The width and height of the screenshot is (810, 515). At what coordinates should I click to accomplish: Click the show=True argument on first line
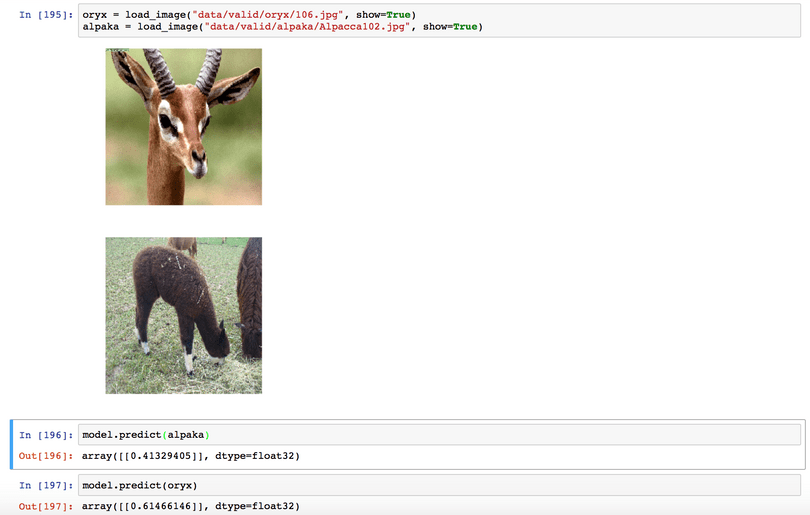click(x=386, y=15)
